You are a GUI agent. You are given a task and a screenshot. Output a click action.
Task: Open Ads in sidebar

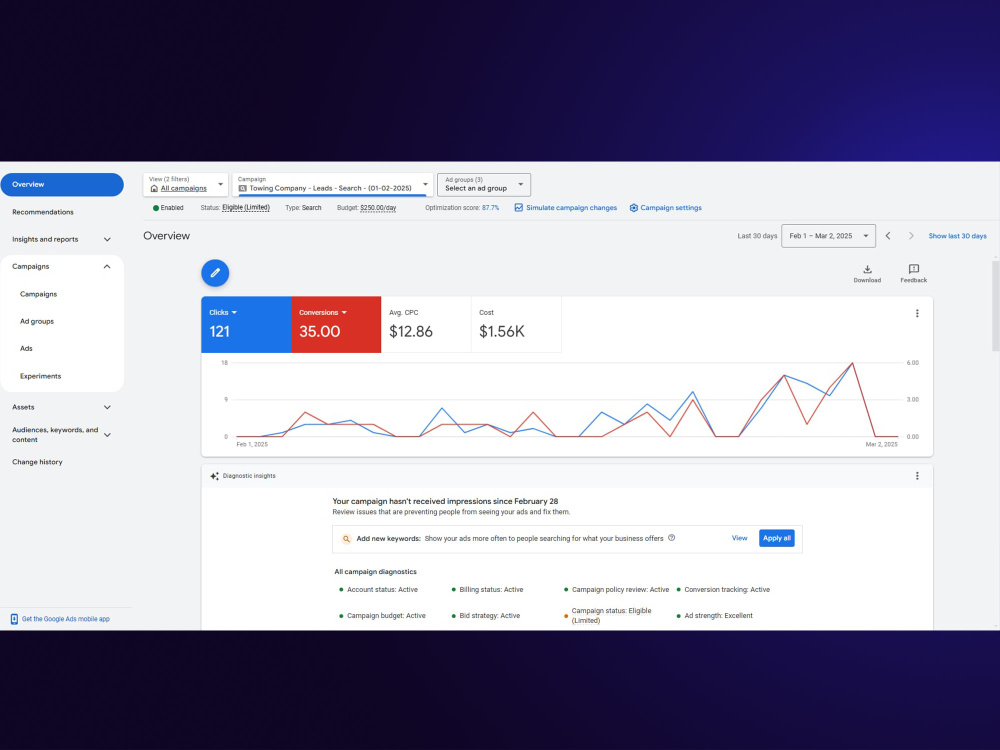point(26,348)
